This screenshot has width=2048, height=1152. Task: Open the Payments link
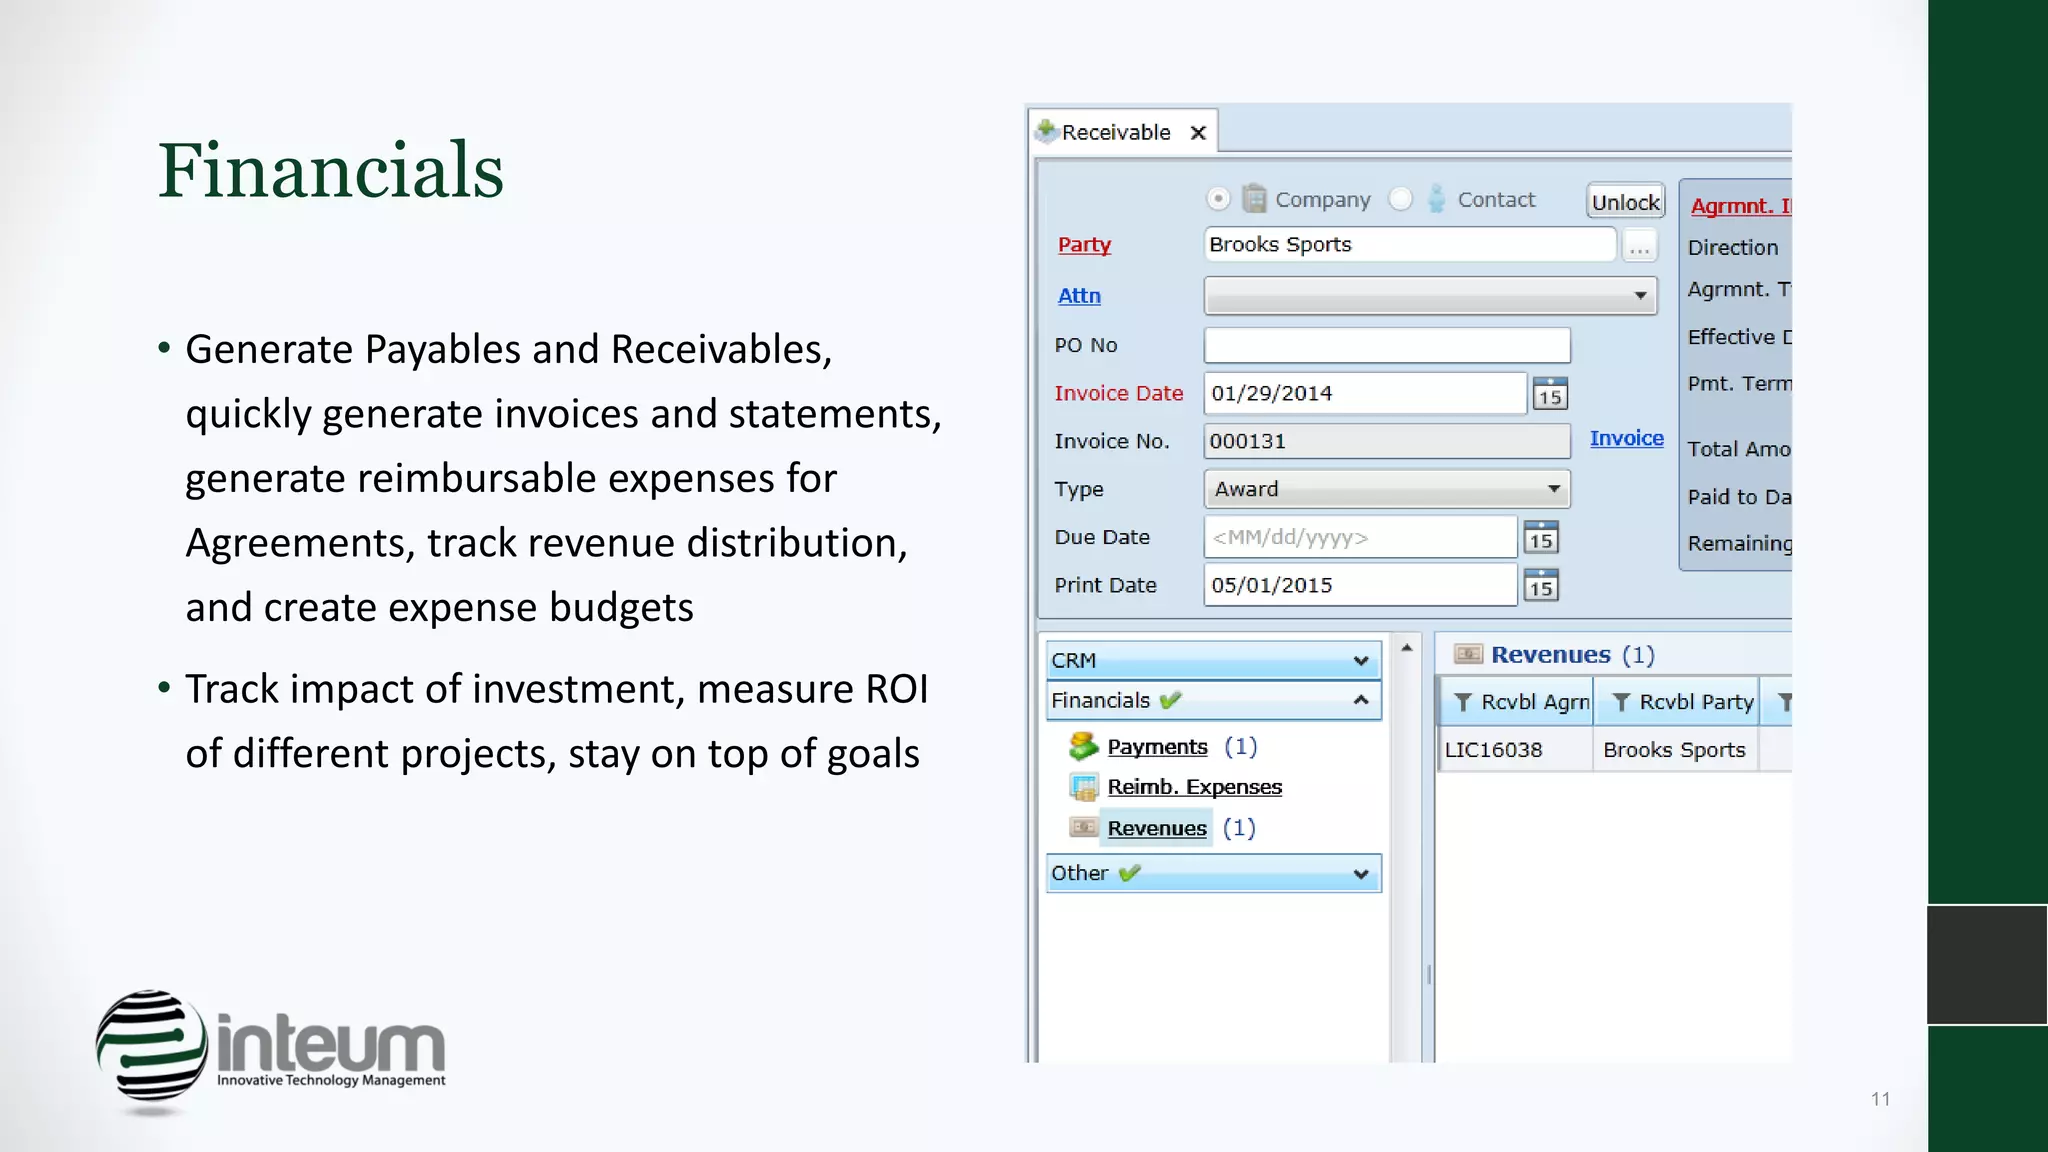[1157, 747]
